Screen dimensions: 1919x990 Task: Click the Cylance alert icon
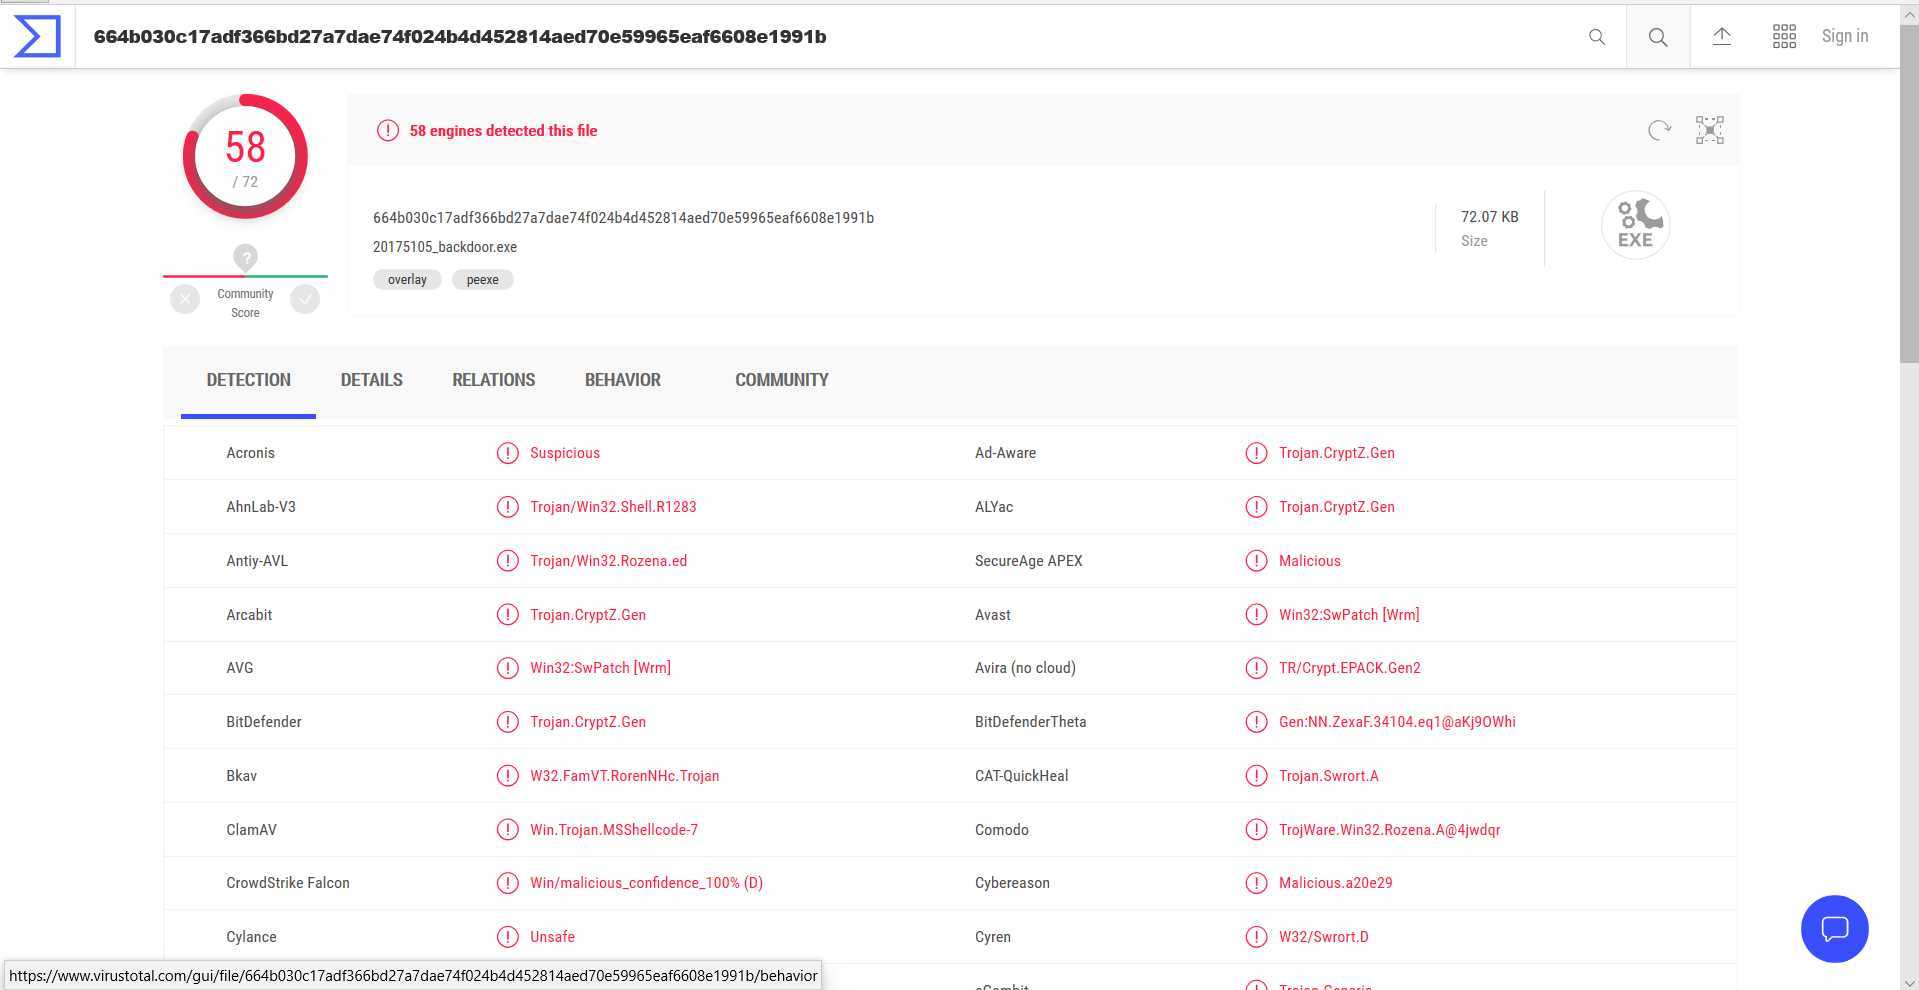click(x=508, y=937)
